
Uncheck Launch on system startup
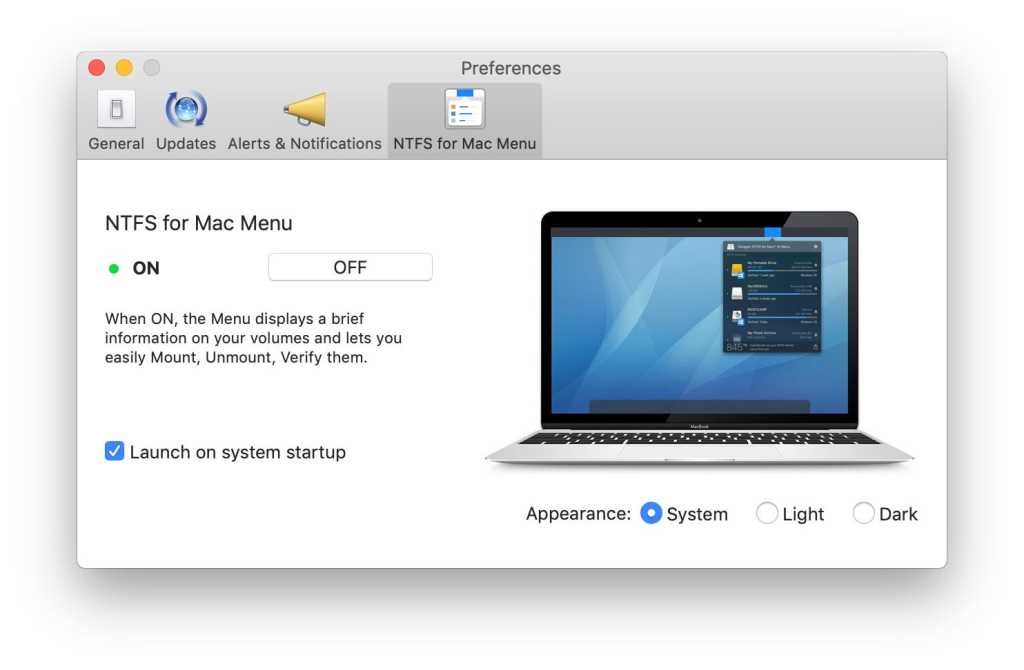114,451
